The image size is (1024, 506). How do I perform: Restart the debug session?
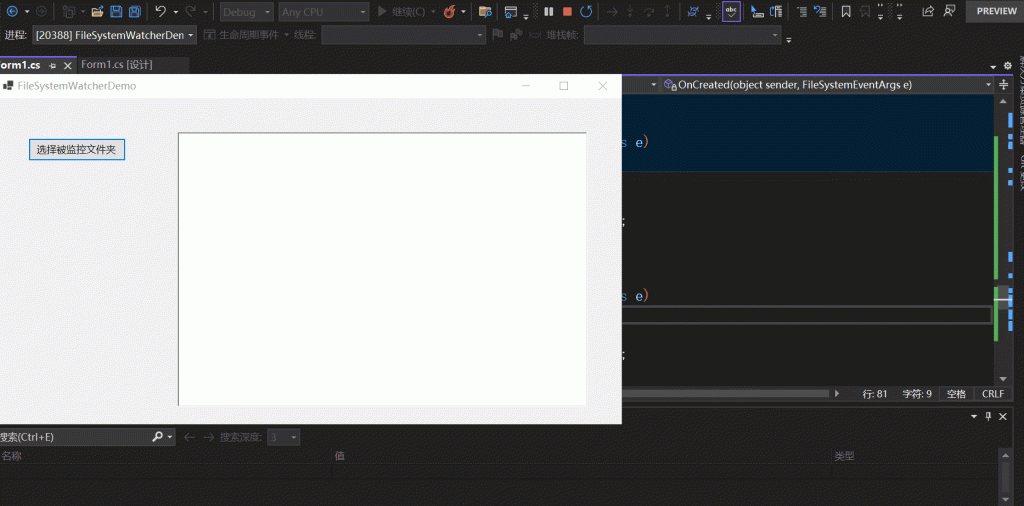click(586, 12)
